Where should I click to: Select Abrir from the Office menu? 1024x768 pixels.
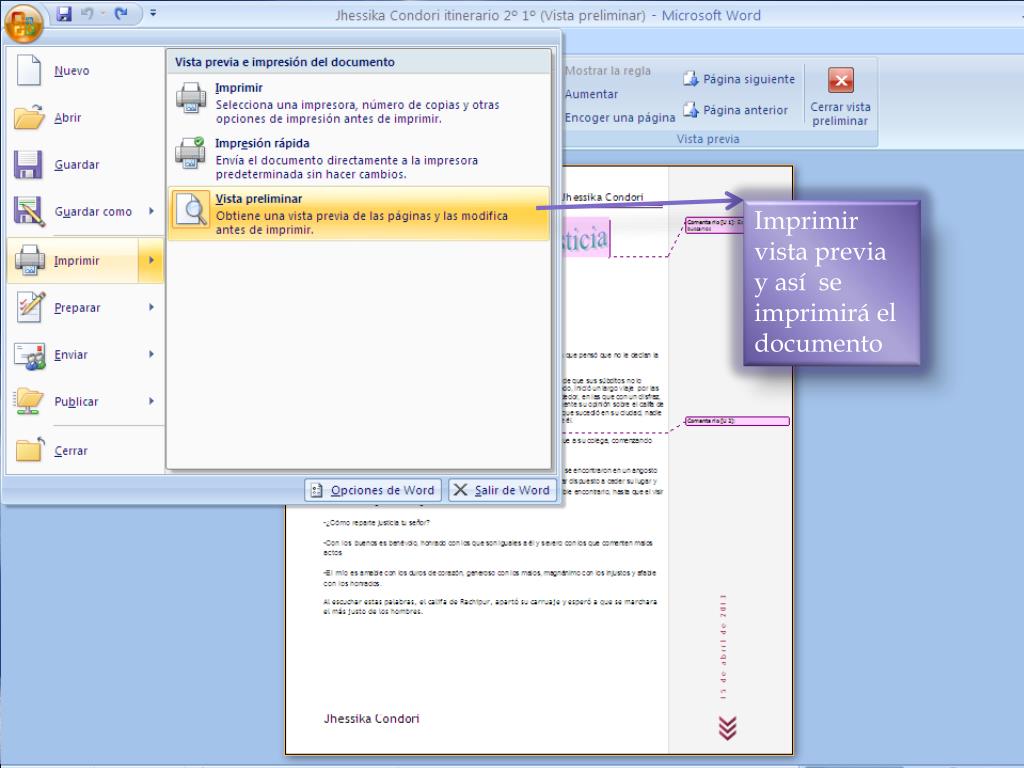click(x=68, y=118)
